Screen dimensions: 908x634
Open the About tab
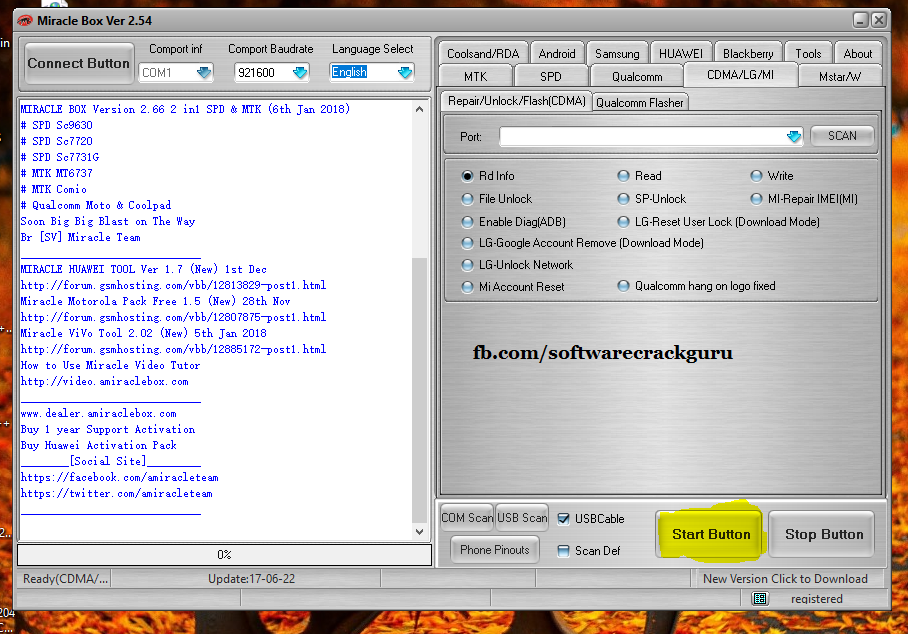[x=858, y=53]
